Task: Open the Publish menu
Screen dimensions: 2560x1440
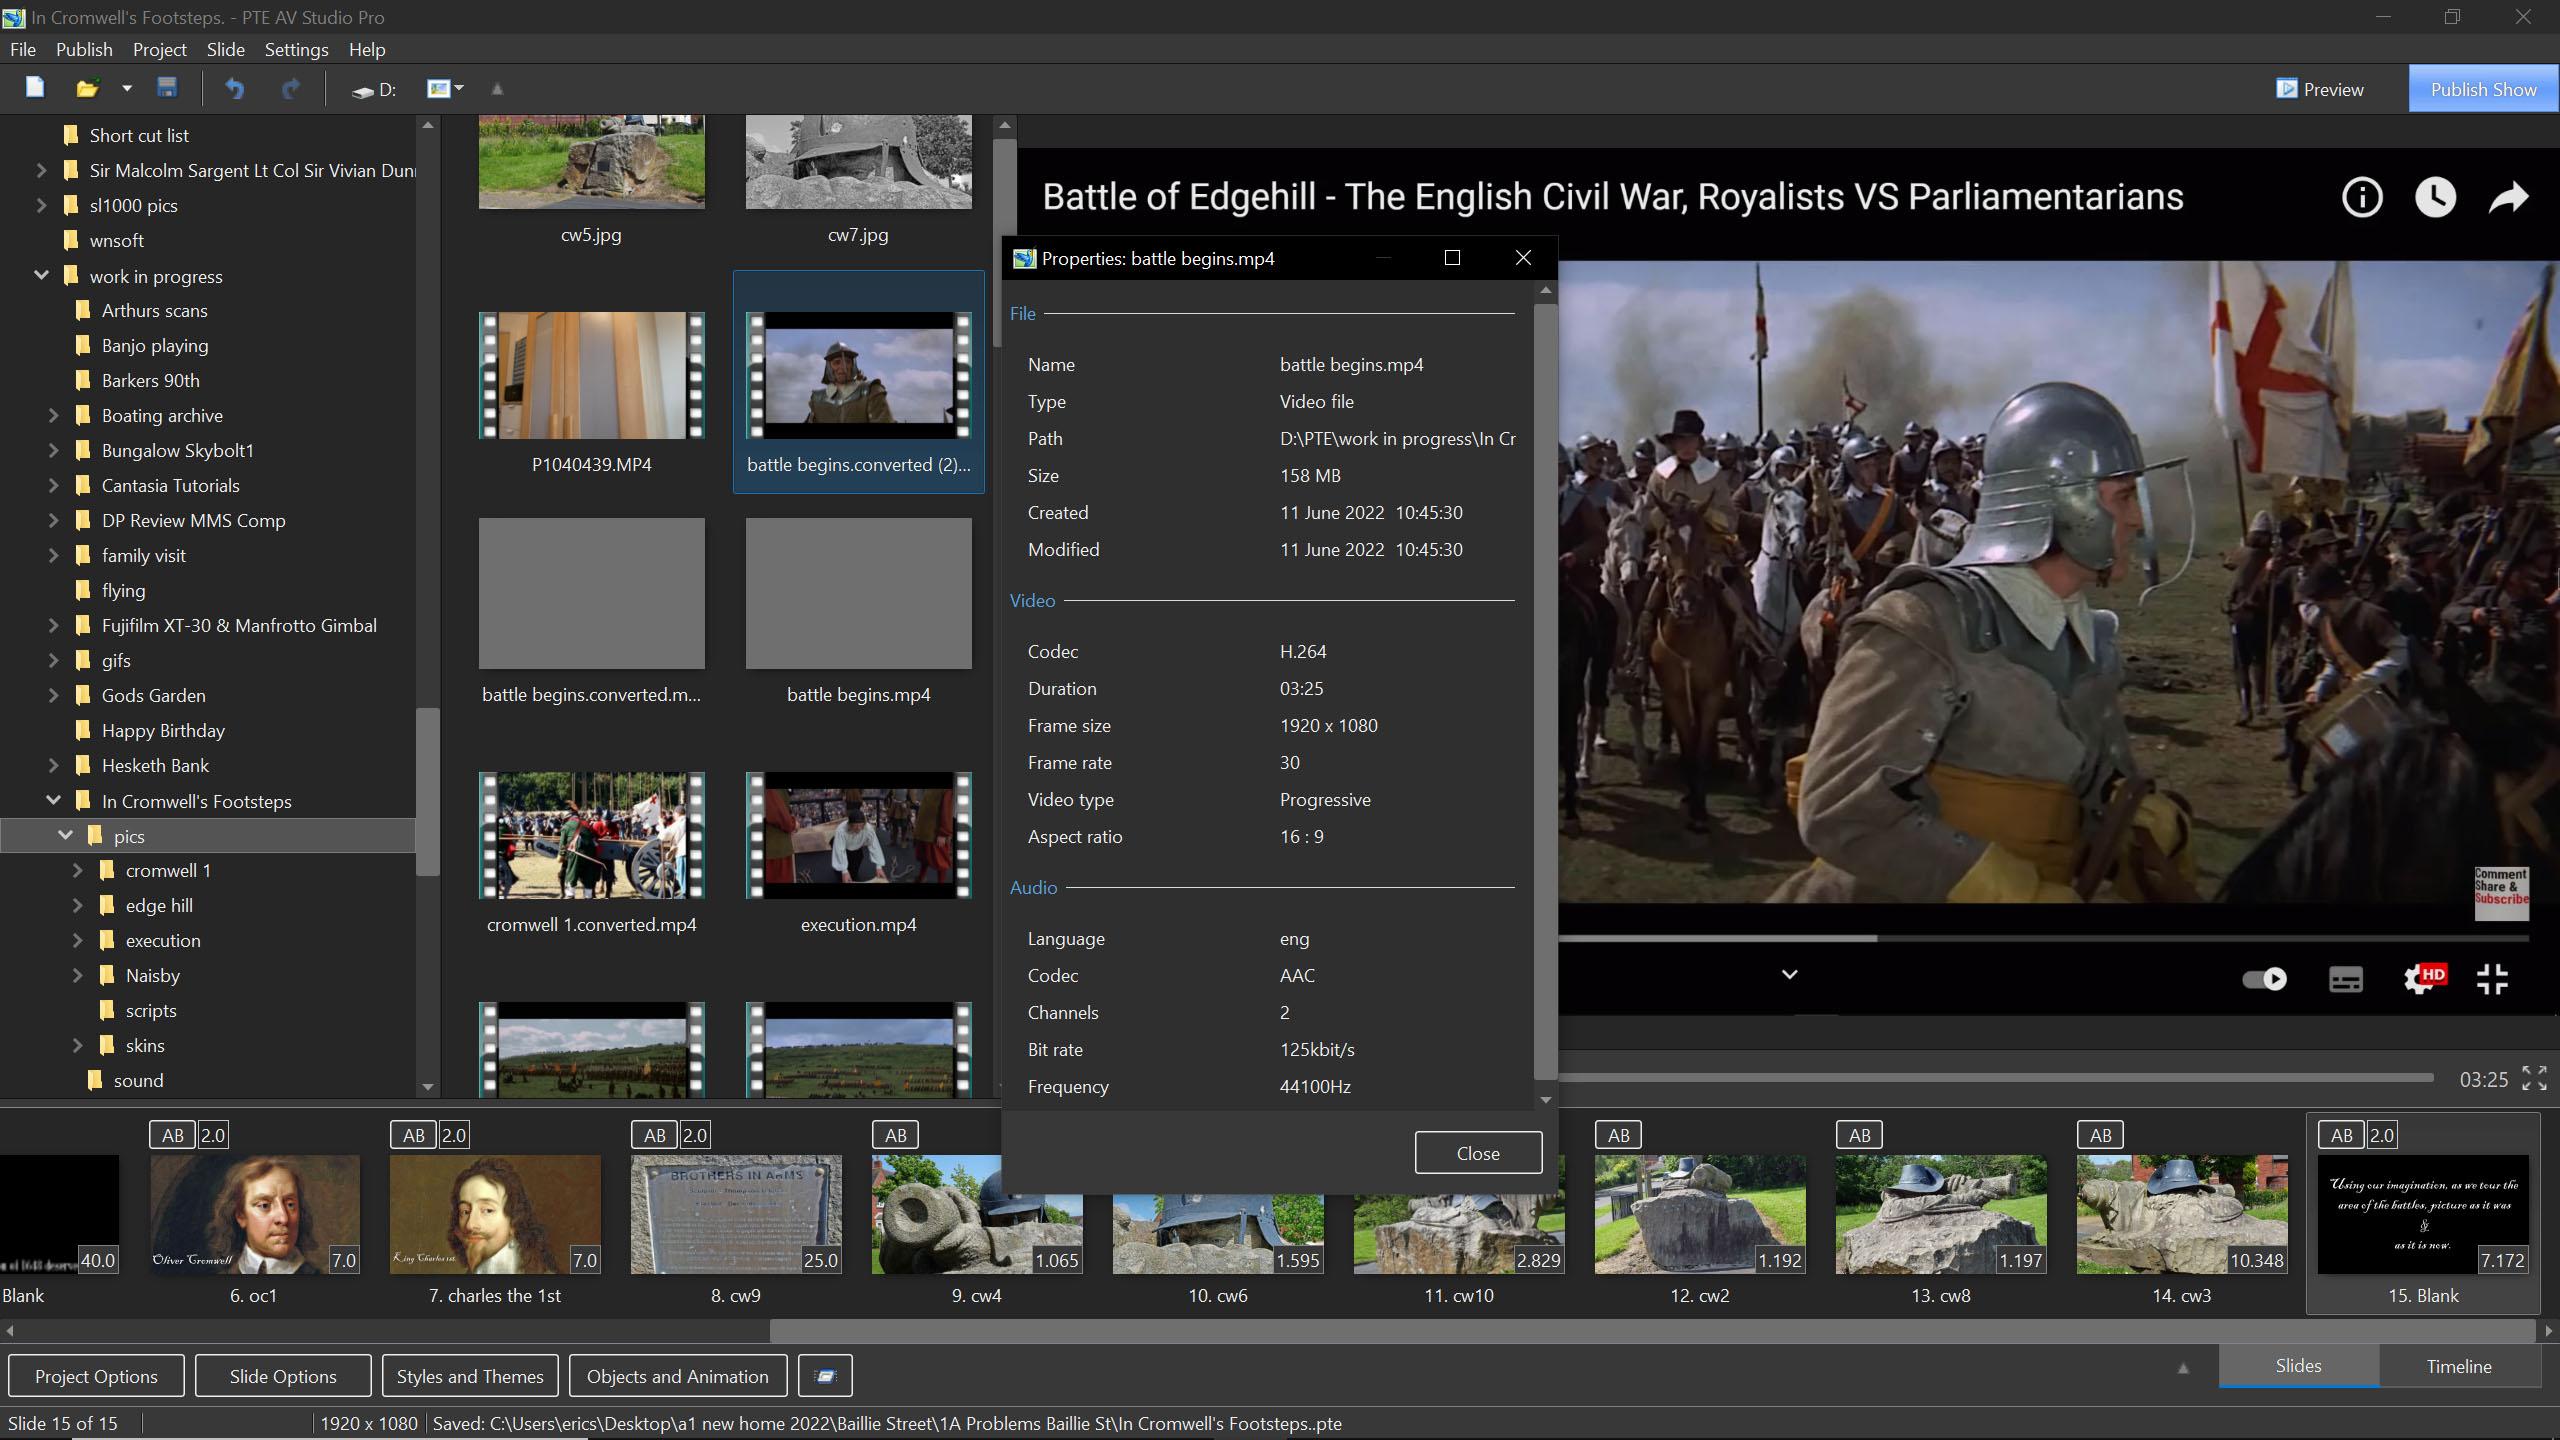Action: [84, 49]
